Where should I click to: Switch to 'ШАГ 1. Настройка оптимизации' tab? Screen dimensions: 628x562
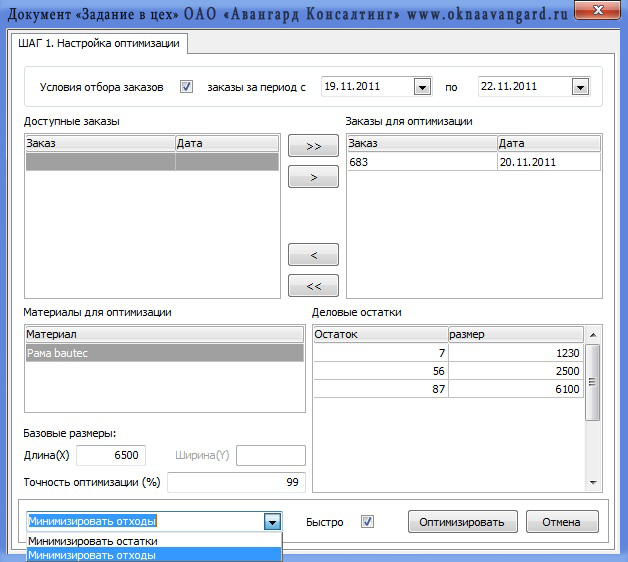tap(99, 44)
